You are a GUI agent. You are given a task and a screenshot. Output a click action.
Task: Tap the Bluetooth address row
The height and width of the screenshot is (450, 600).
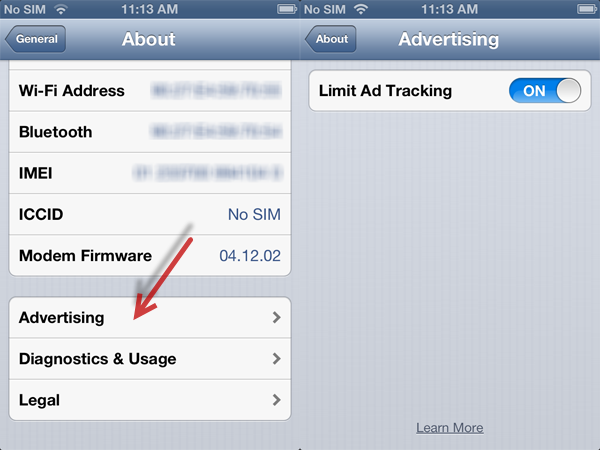(150, 132)
